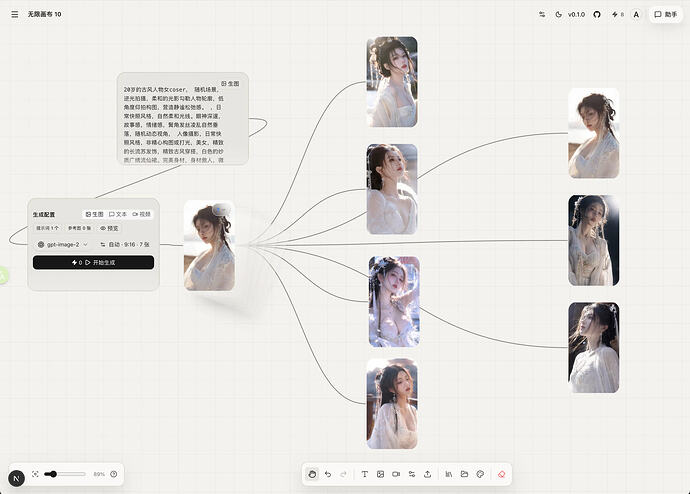
Task: Undo the last canvas action
Action: click(328, 474)
